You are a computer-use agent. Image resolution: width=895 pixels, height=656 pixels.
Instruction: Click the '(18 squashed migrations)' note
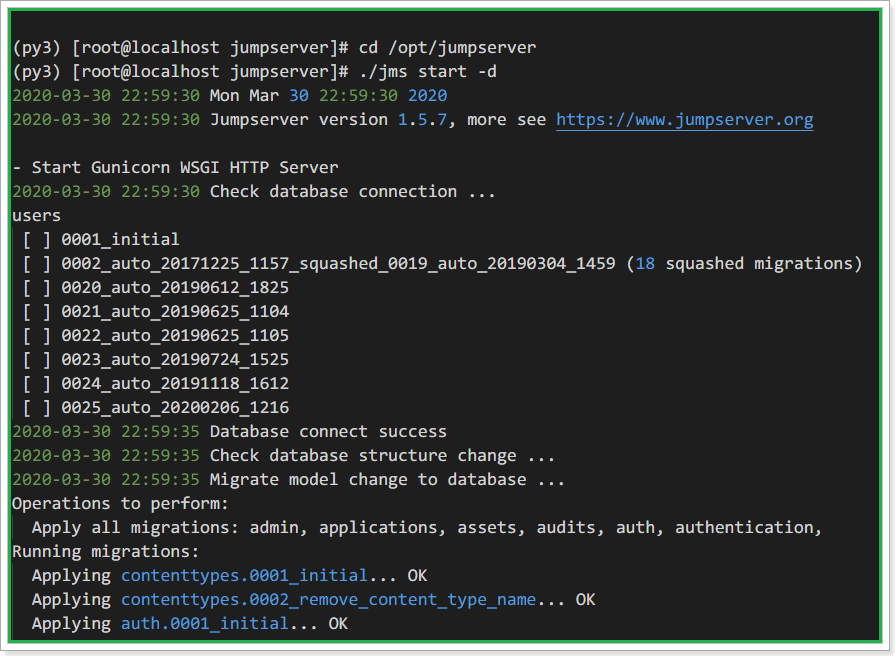[744, 263]
